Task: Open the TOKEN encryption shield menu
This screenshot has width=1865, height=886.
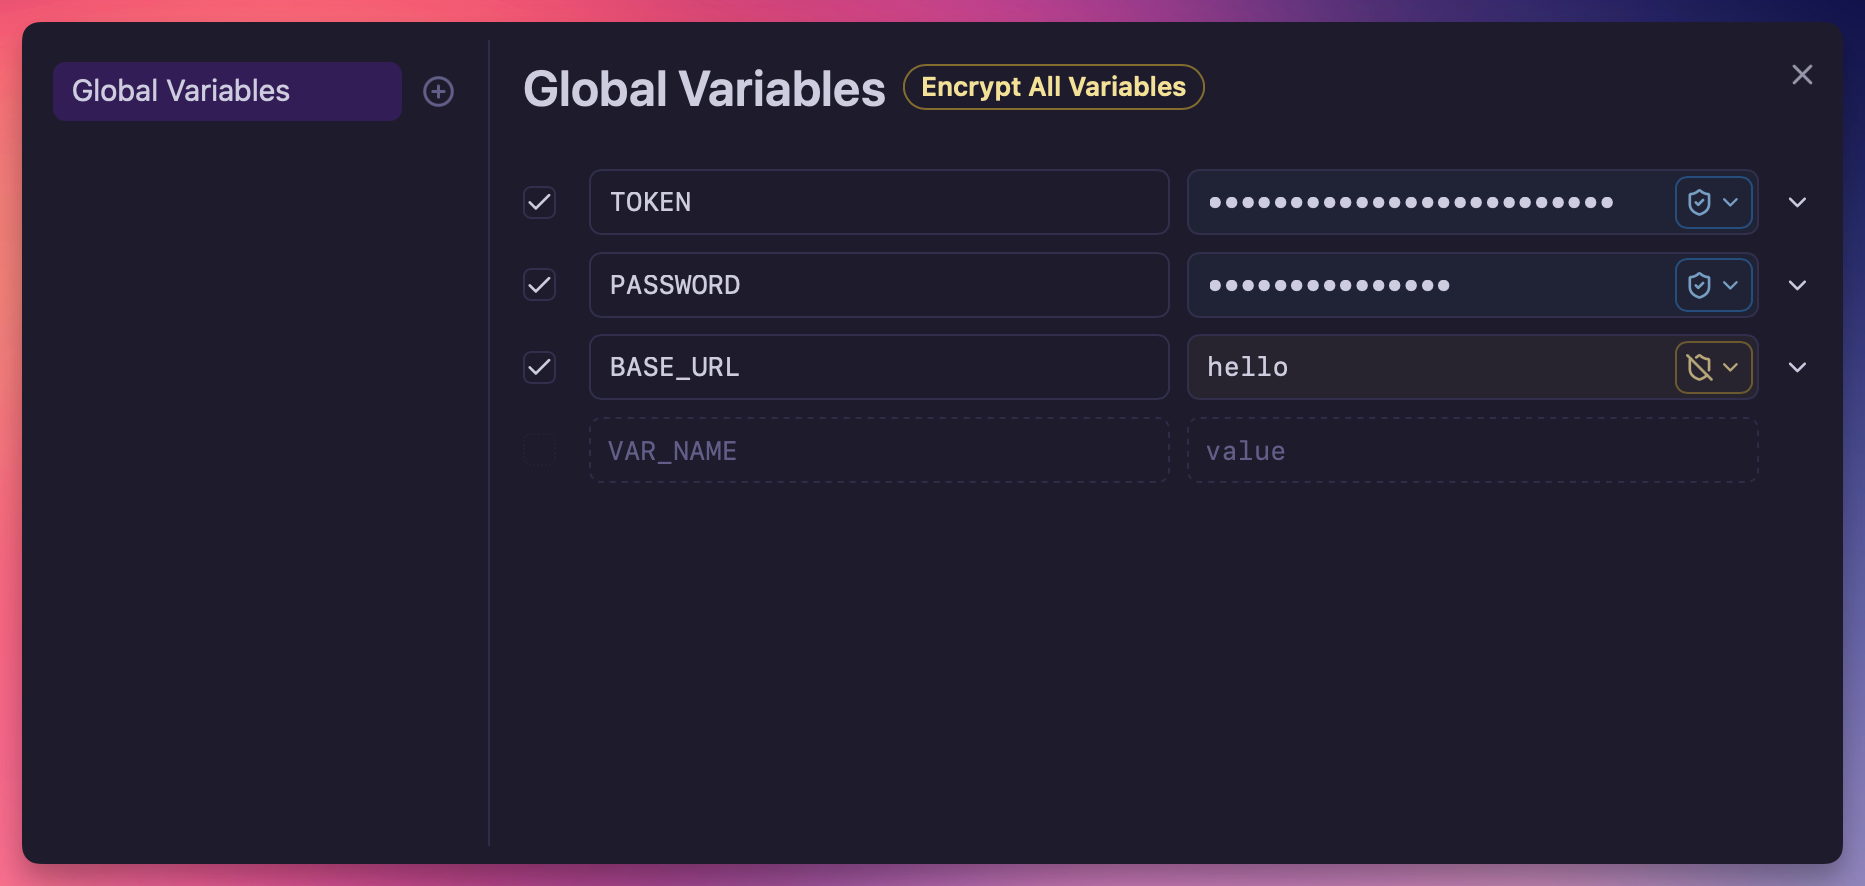Action: point(1713,202)
